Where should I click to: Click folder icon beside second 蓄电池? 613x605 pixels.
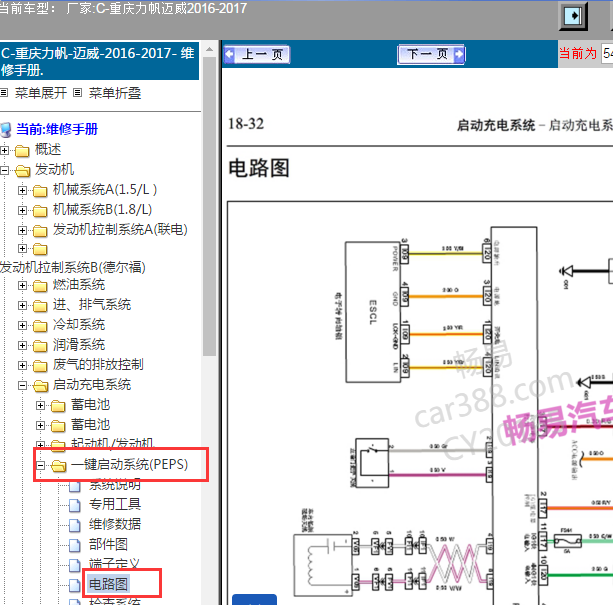click(58, 425)
